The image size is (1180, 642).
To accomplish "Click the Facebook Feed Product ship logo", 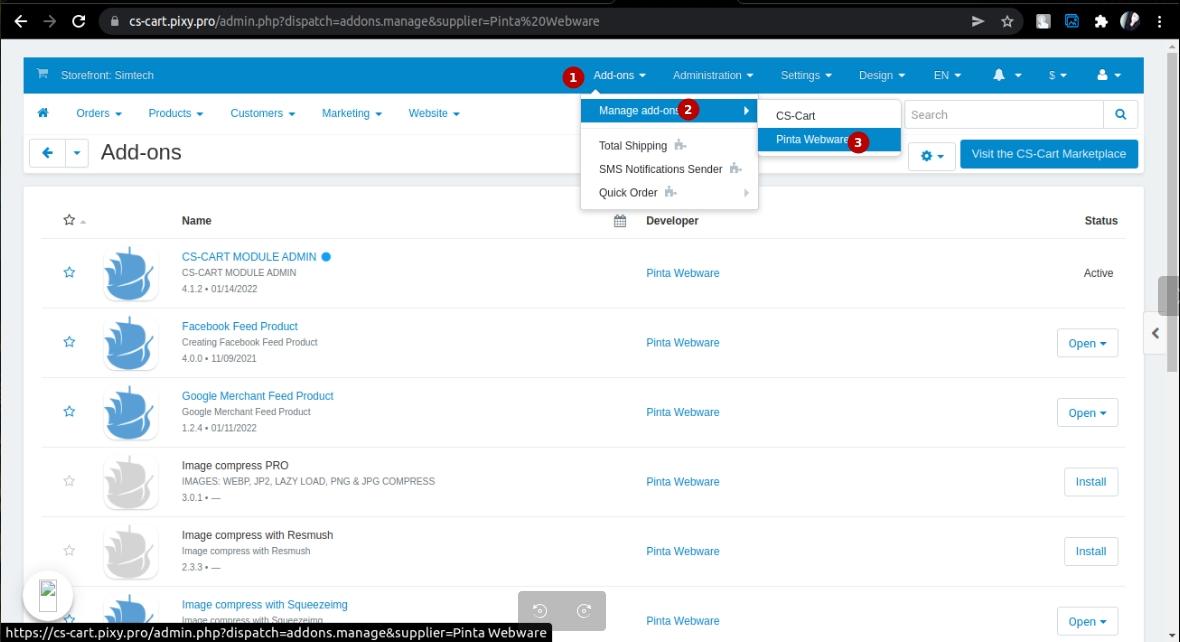I will (129, 343).
